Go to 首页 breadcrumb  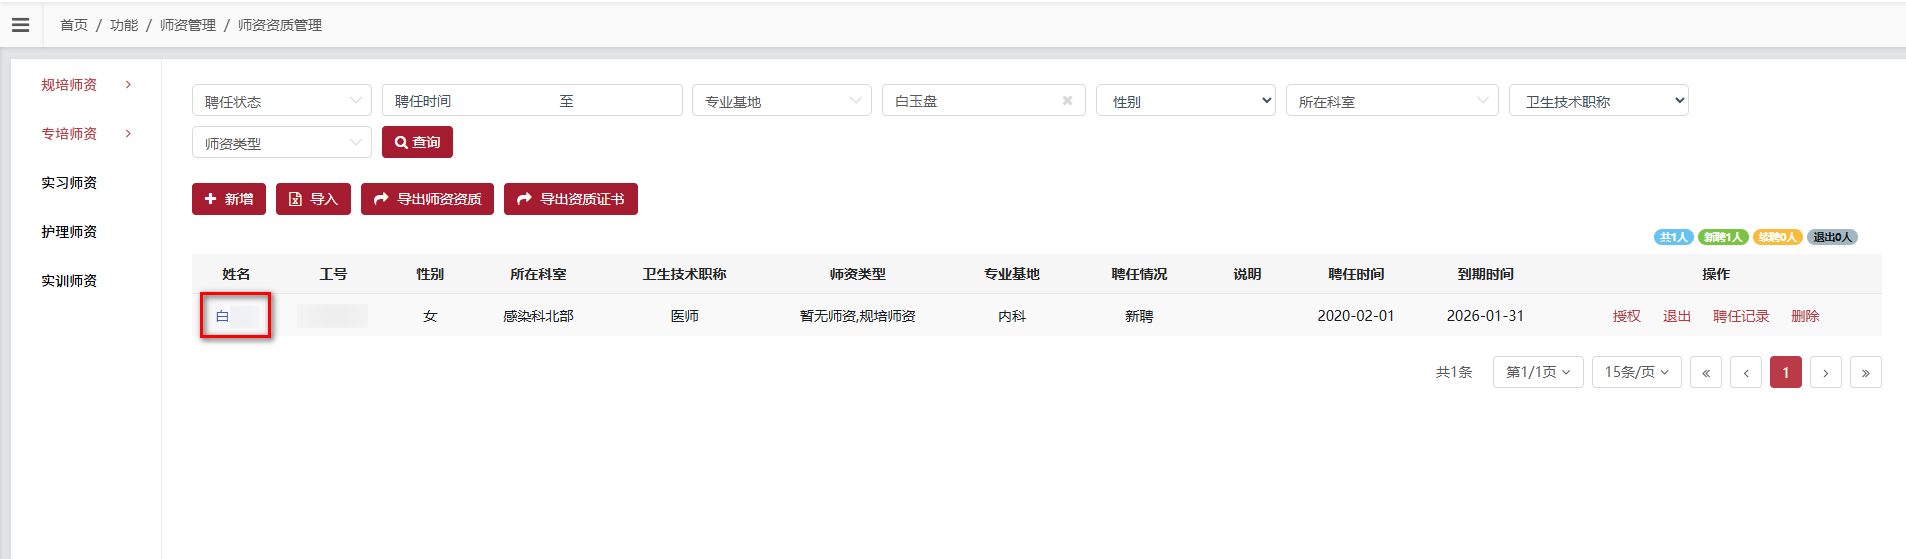(x=74, y=25)
